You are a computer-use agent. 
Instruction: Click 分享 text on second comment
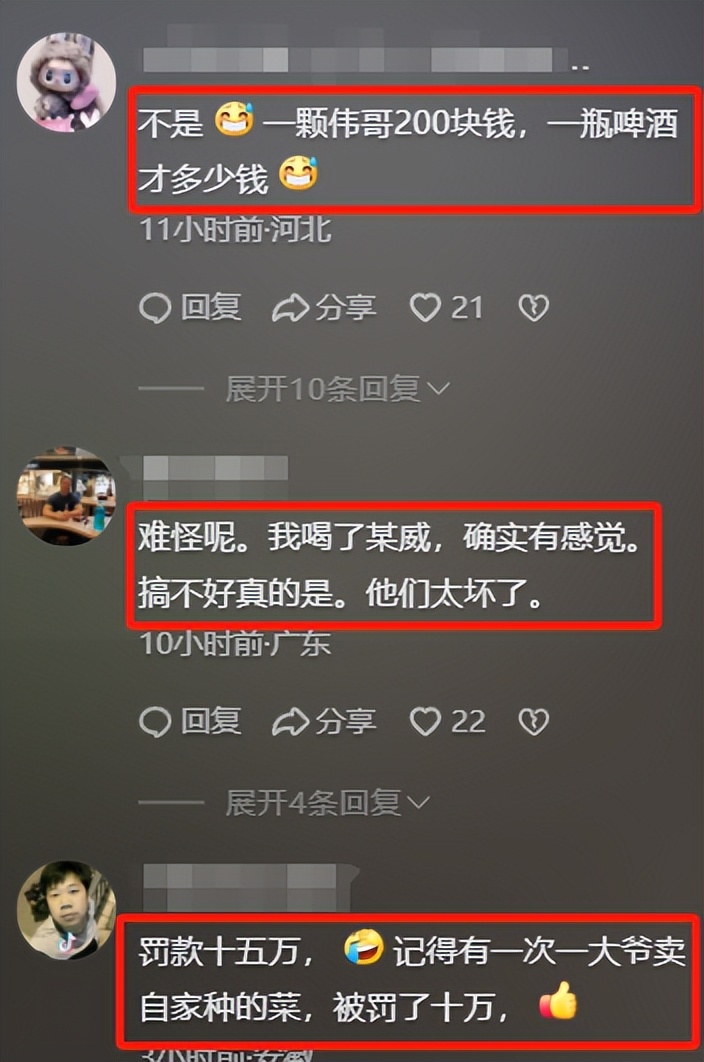(x=346, y=722)
